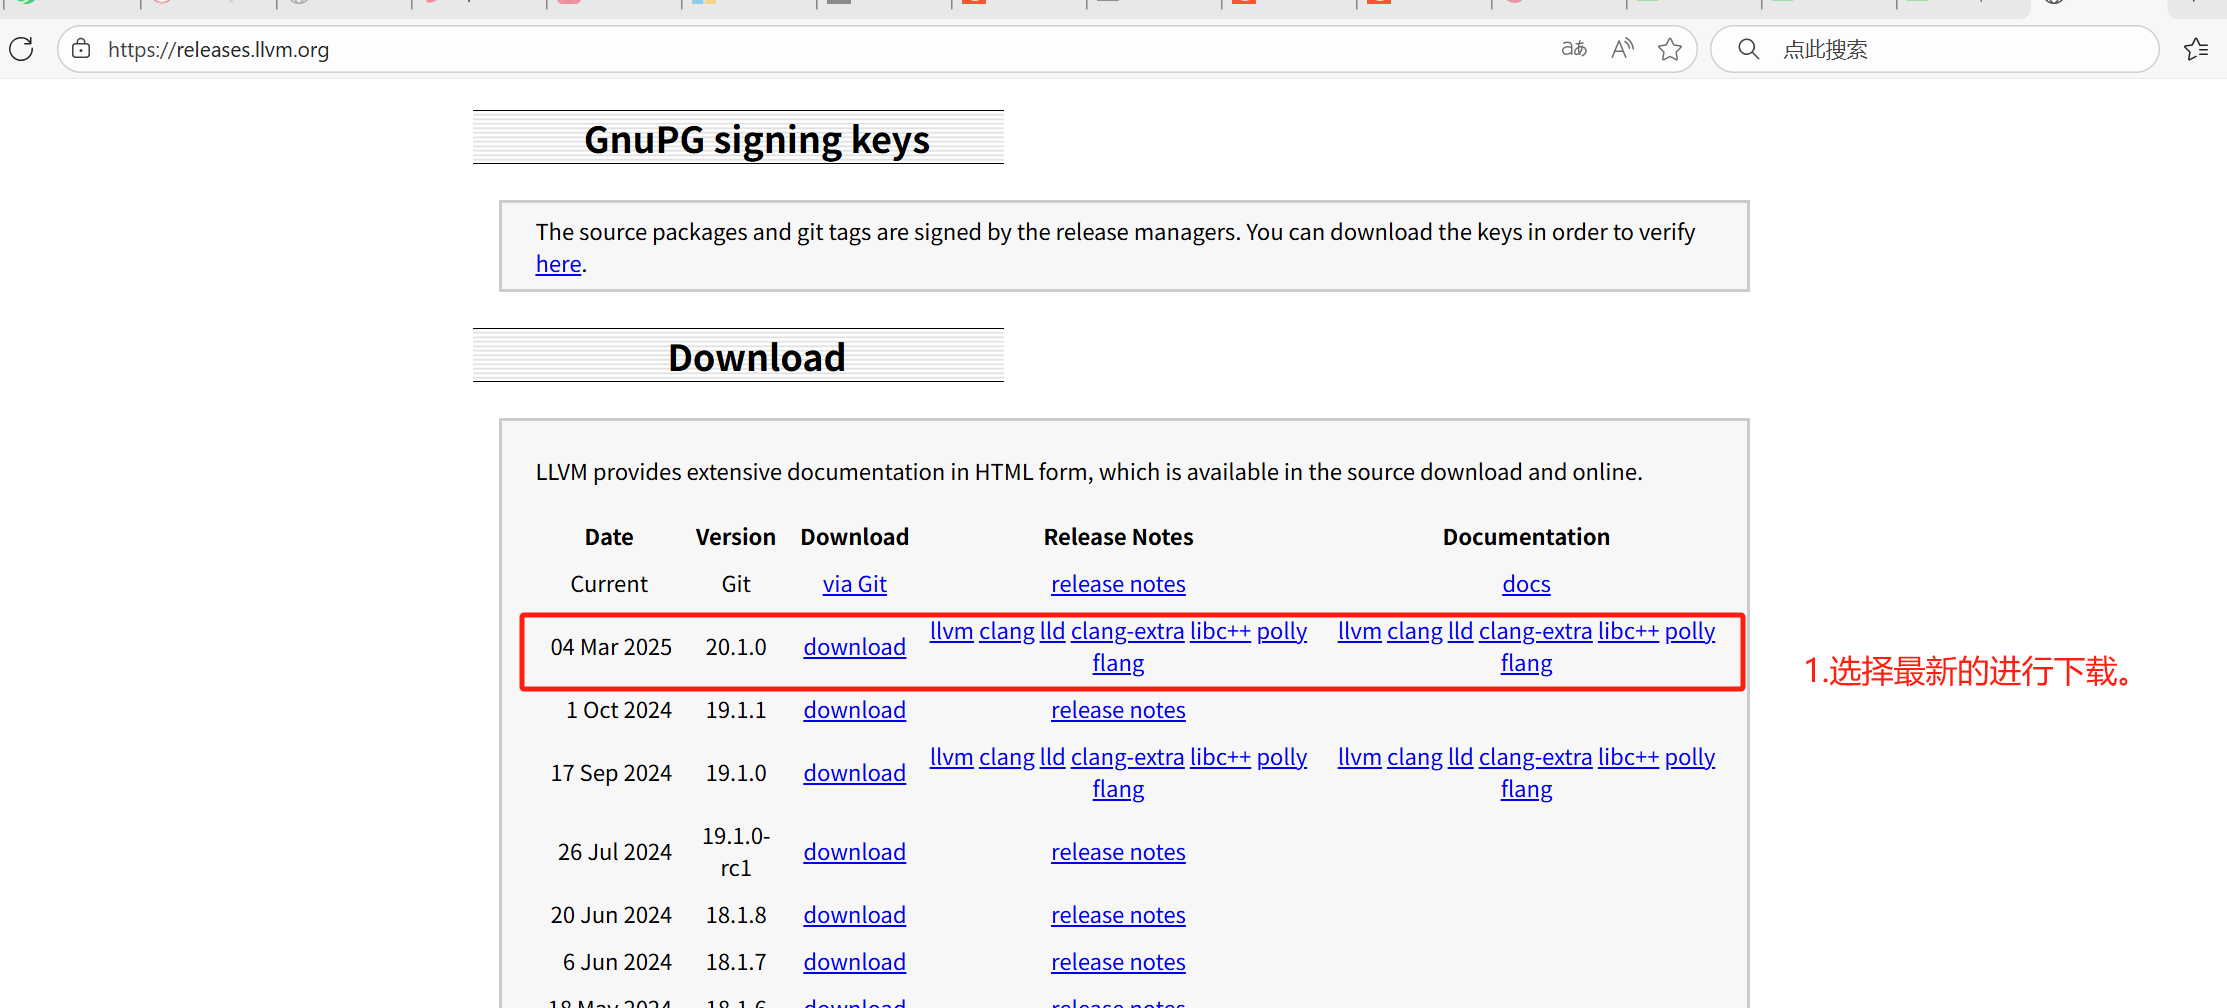Click the 'Documentation' column header
Image resolution: width=2227 pixels, height=1008 pixels.
click(1526, 537)
